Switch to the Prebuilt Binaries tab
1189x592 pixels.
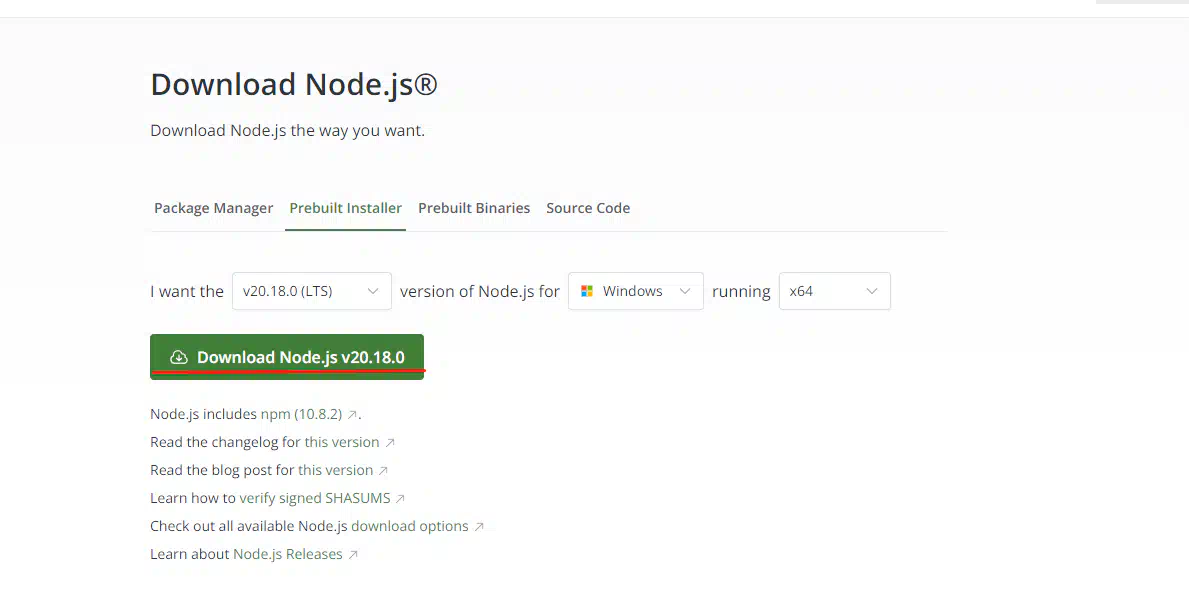474,208
